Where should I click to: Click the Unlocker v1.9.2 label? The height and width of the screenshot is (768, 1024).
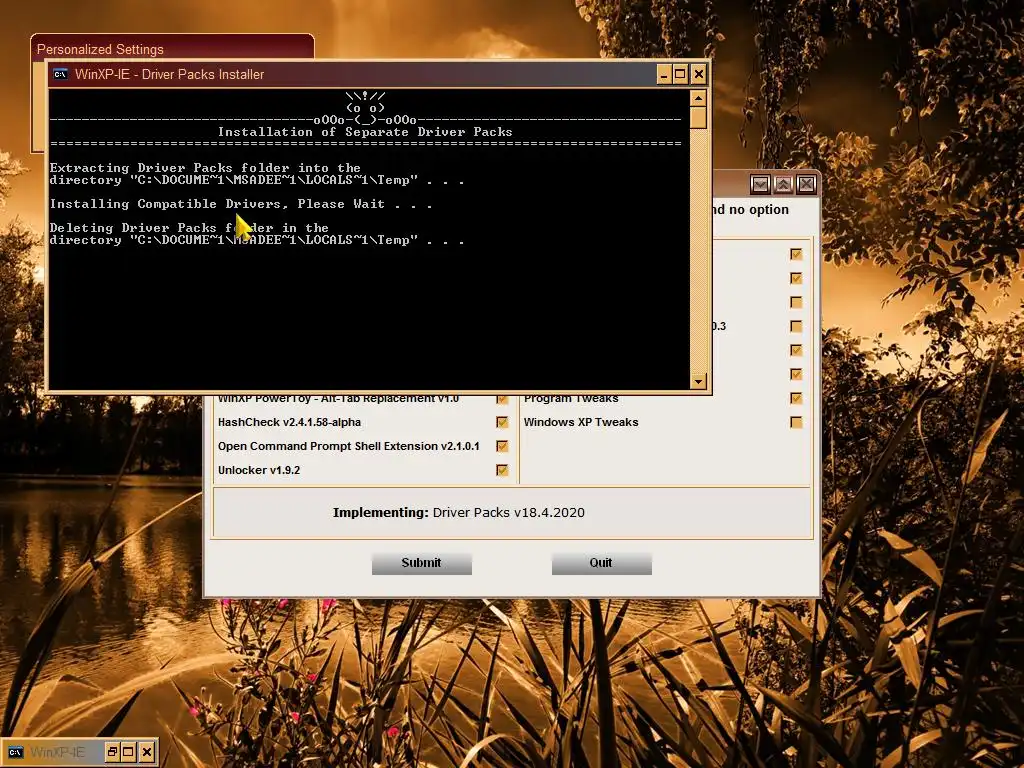pyautogui.click(x=259, y=470)
